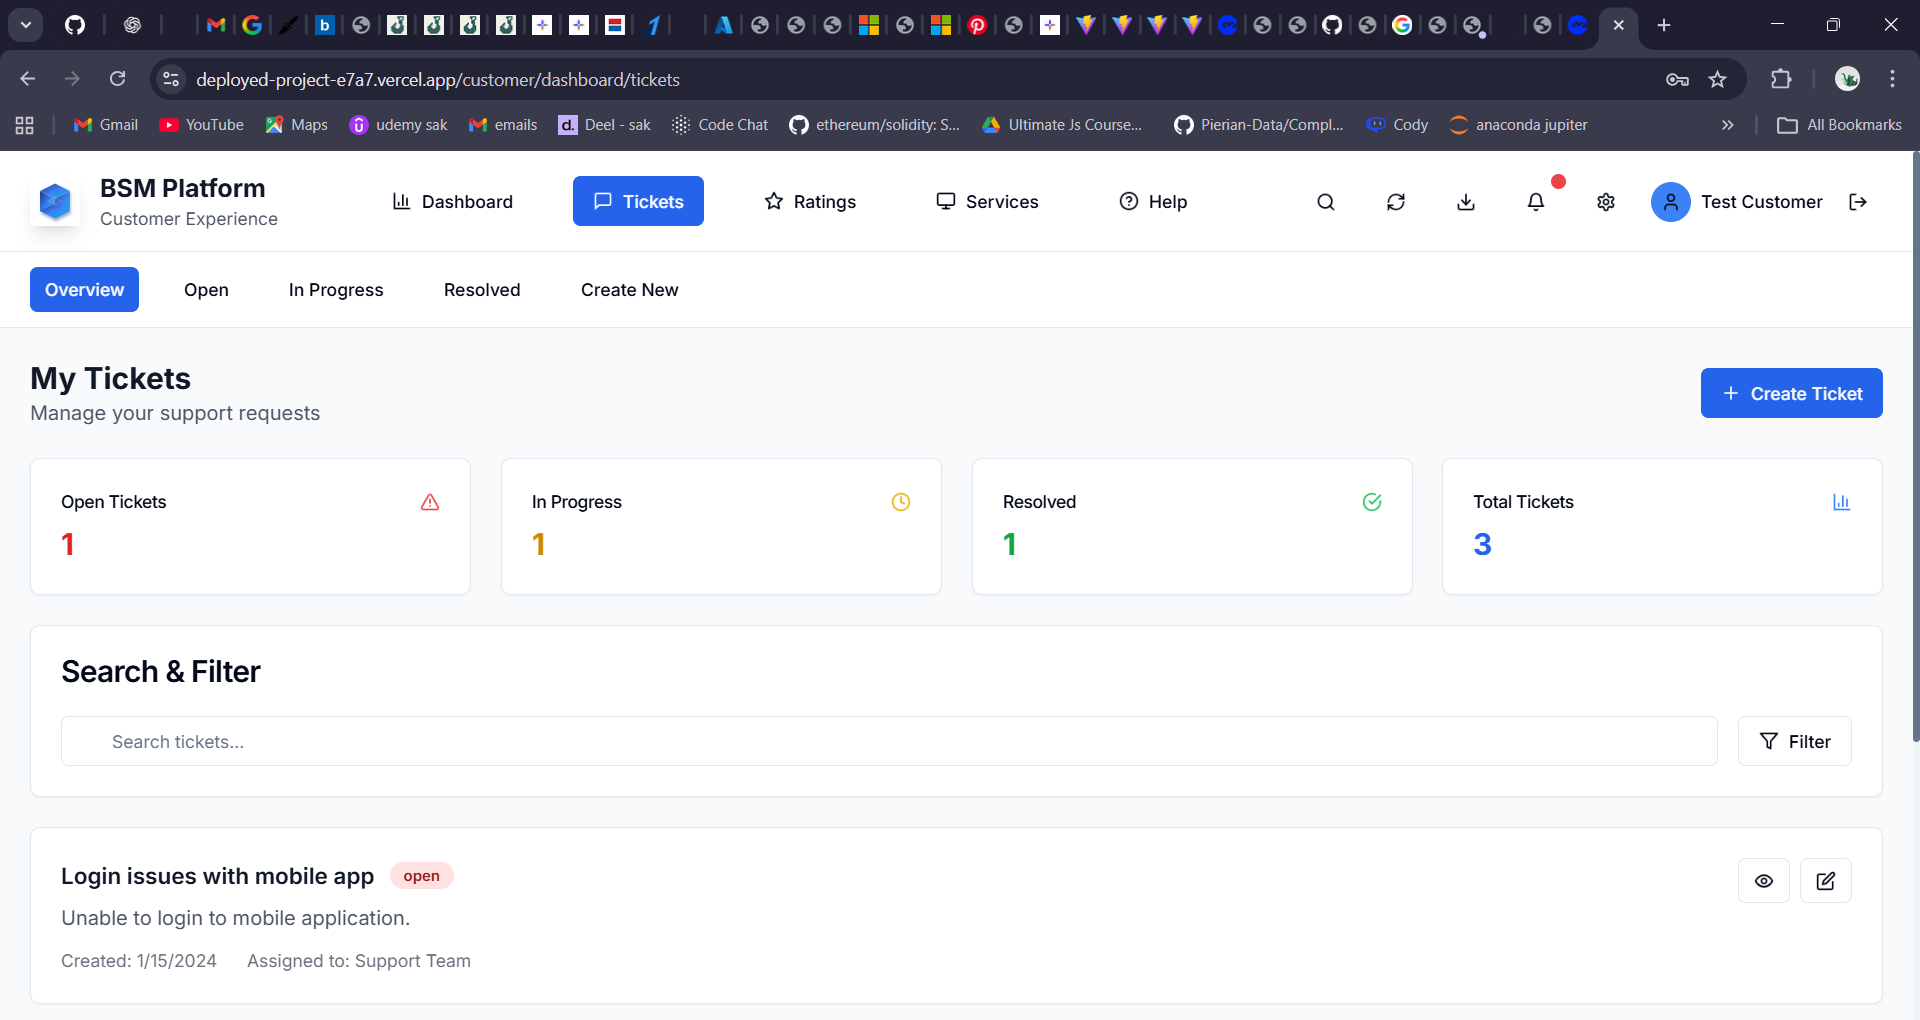Switch to the Create New tab

[x=629, y=289]
